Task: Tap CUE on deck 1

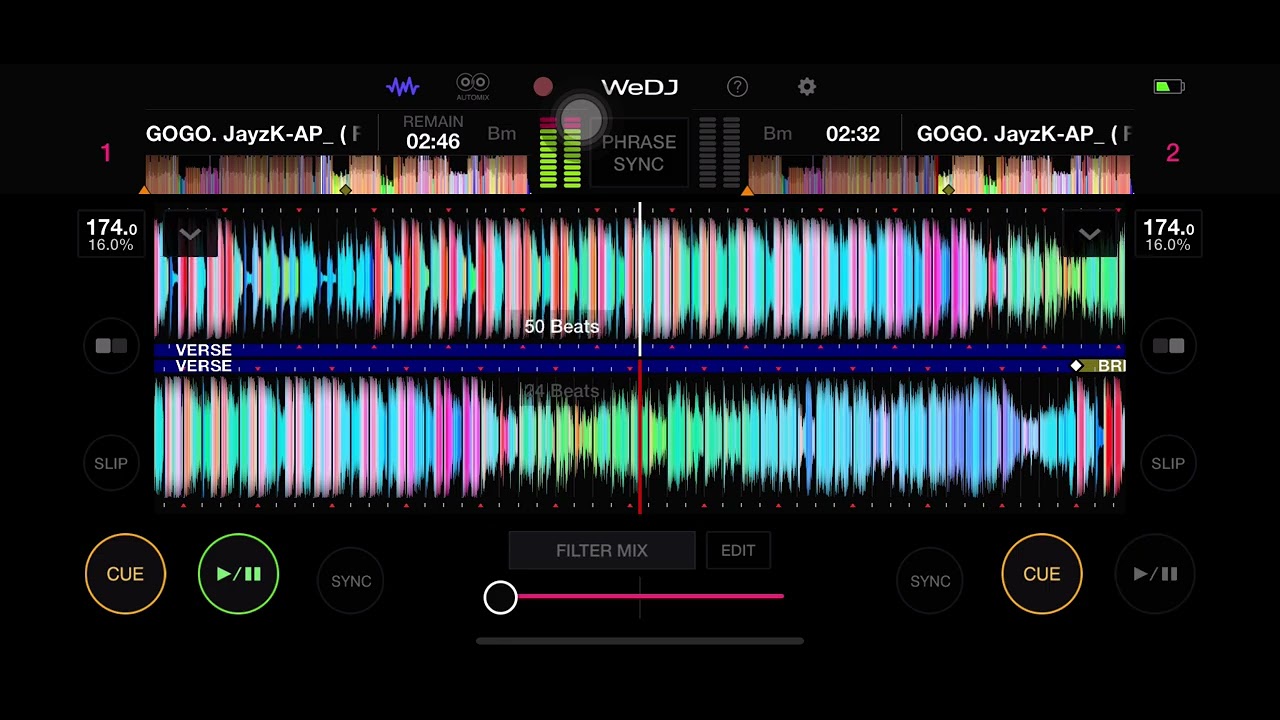Action: point(125,574)
